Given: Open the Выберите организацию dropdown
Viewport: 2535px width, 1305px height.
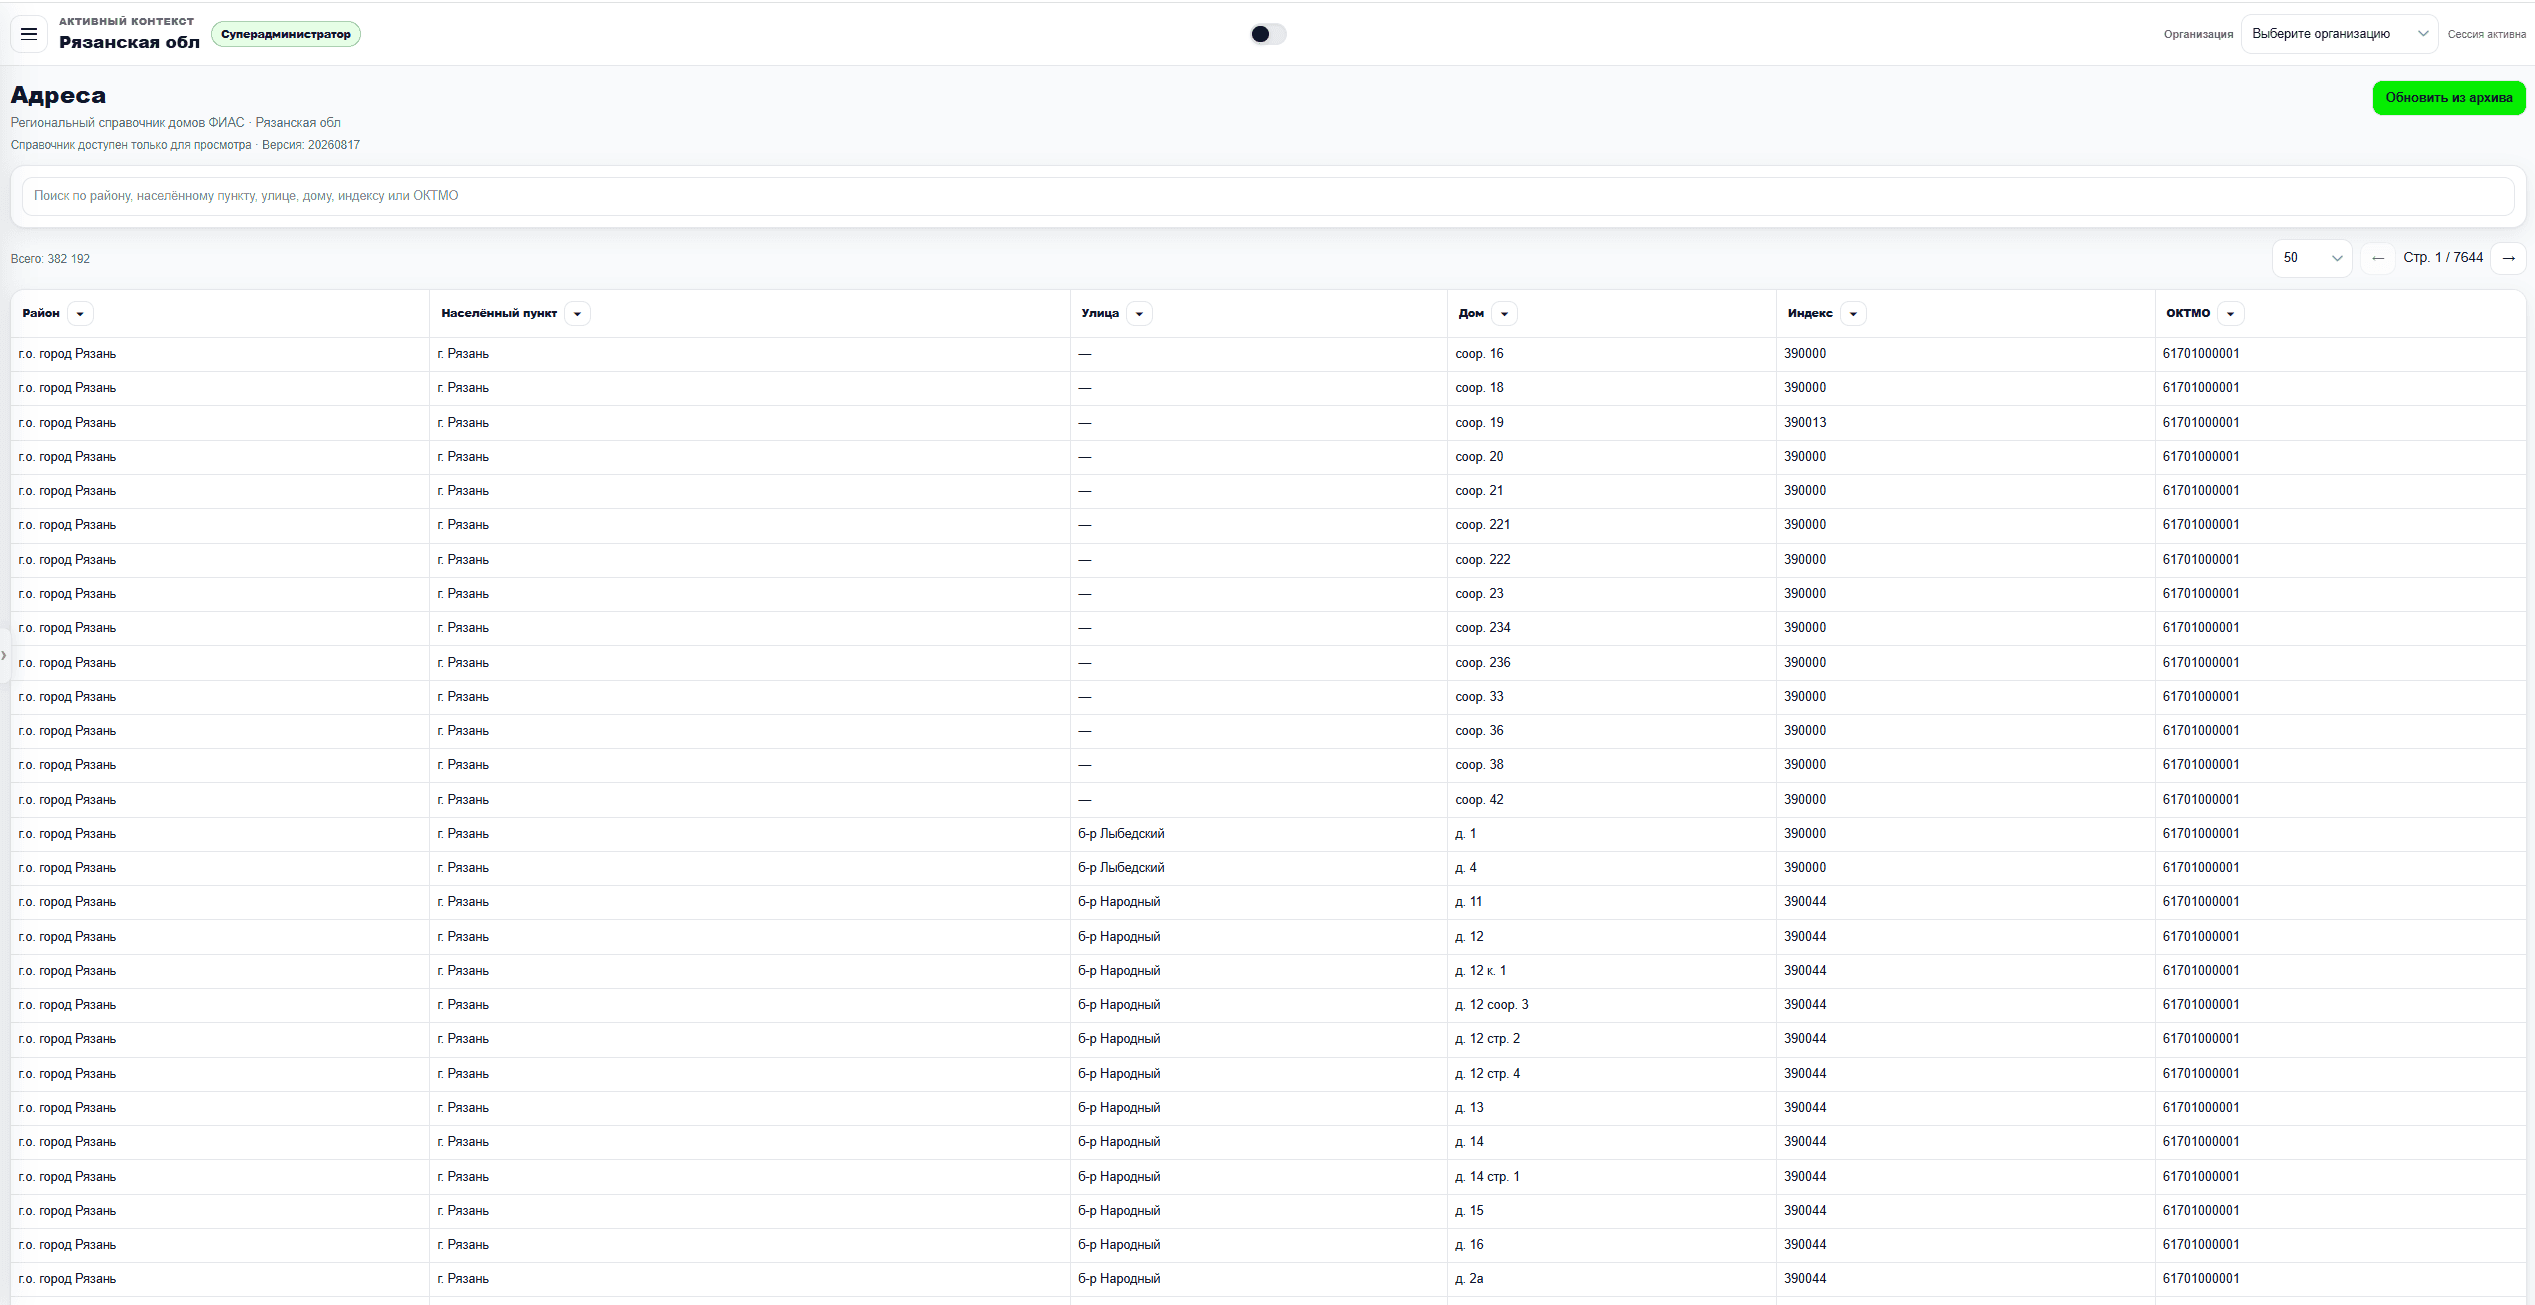Looking at the screenshot, I should coord(2339,34).
